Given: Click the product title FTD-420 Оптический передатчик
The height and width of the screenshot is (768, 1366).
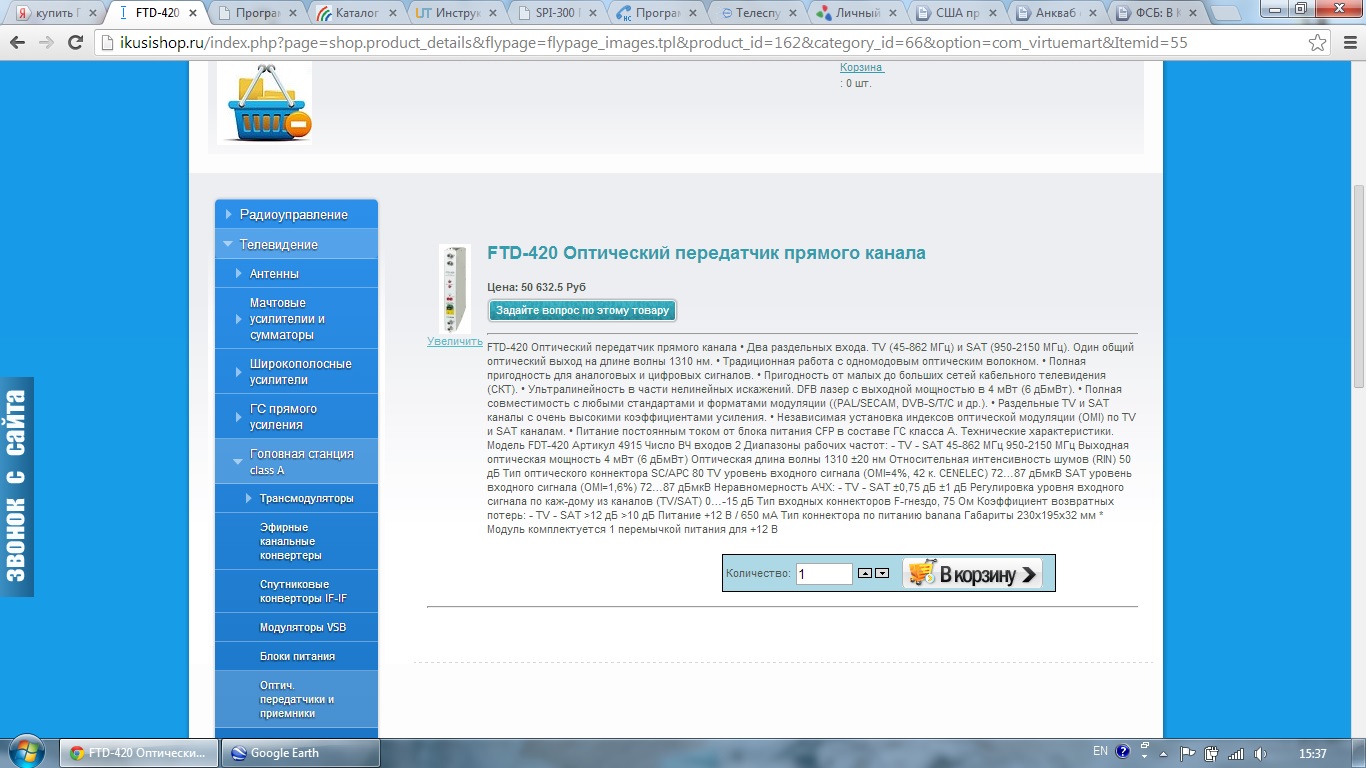Looking at the screenshot, I should [x=706, y=253].
